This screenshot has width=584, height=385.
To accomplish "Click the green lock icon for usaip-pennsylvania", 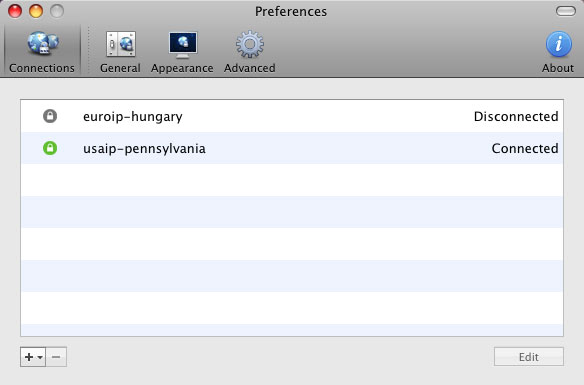I will coord(50,148).
